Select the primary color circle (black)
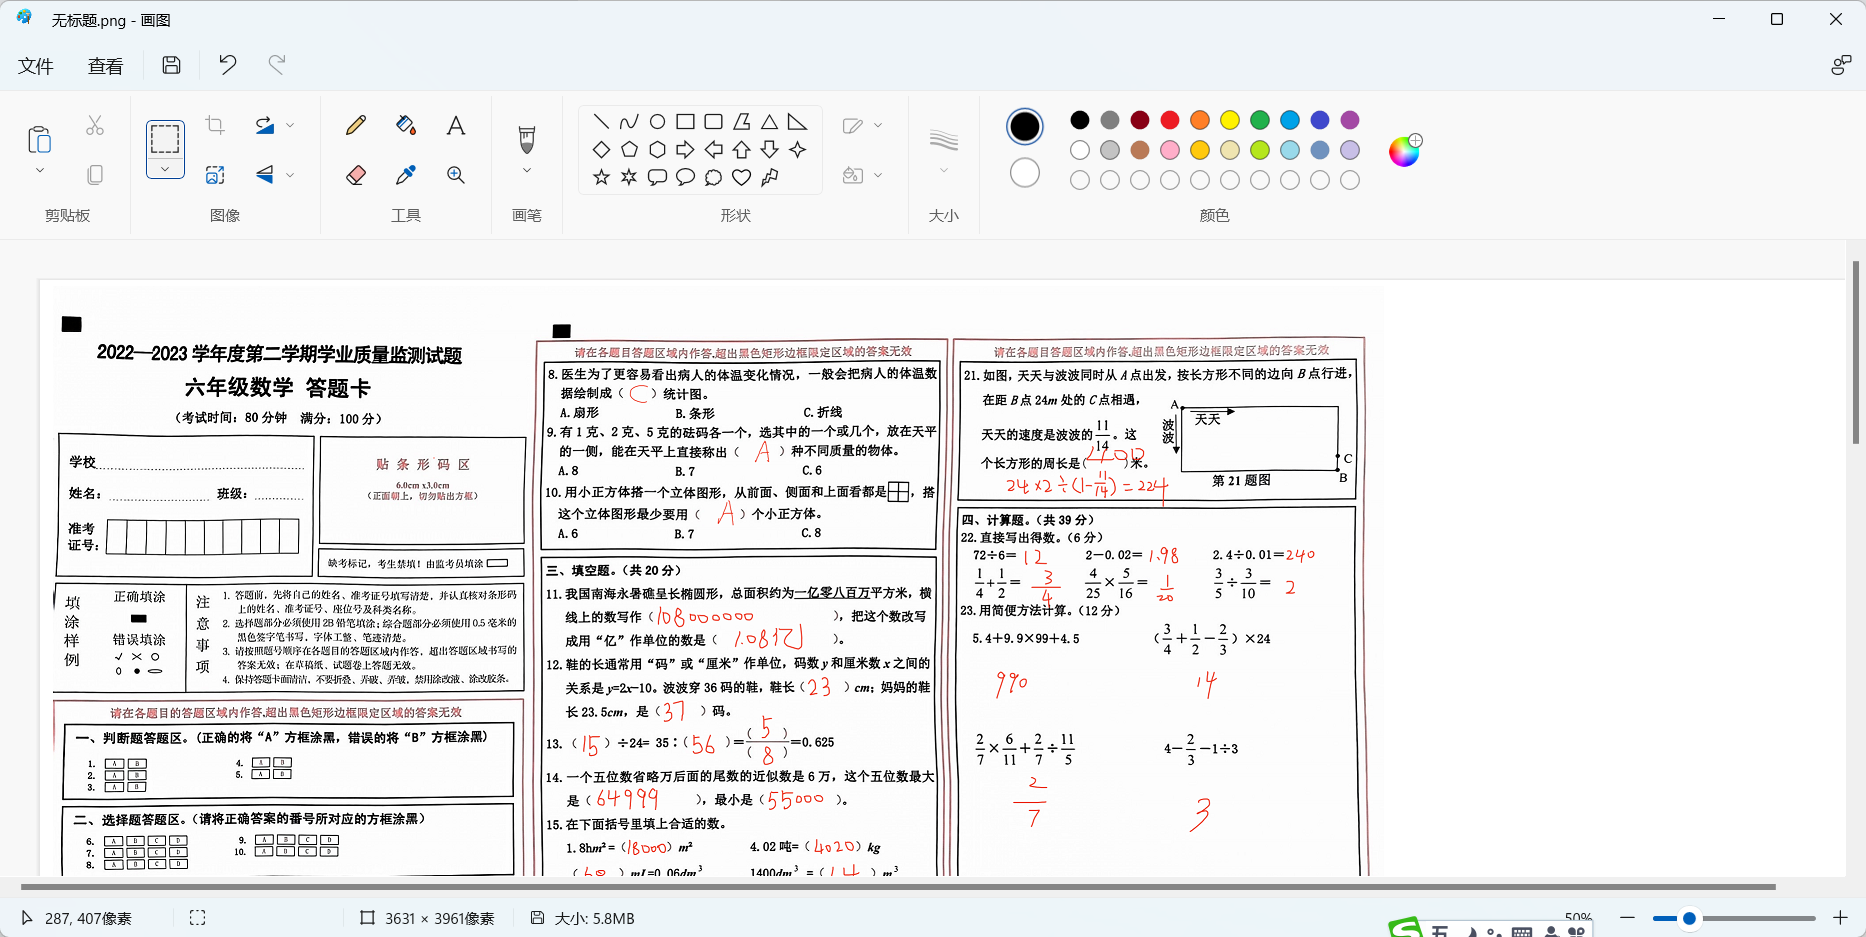The image size is (1866, 937). click(1024, 126)
